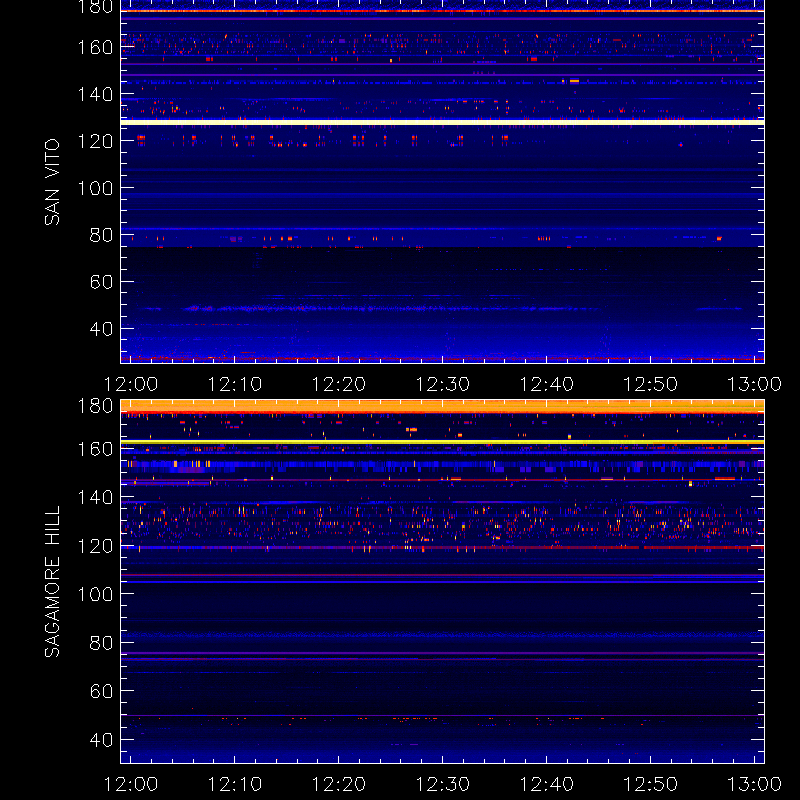Select the 40 tick label on San Vito plot
Image resolution: width=800 pixels, height=800 pixels.
click(101, 329)
